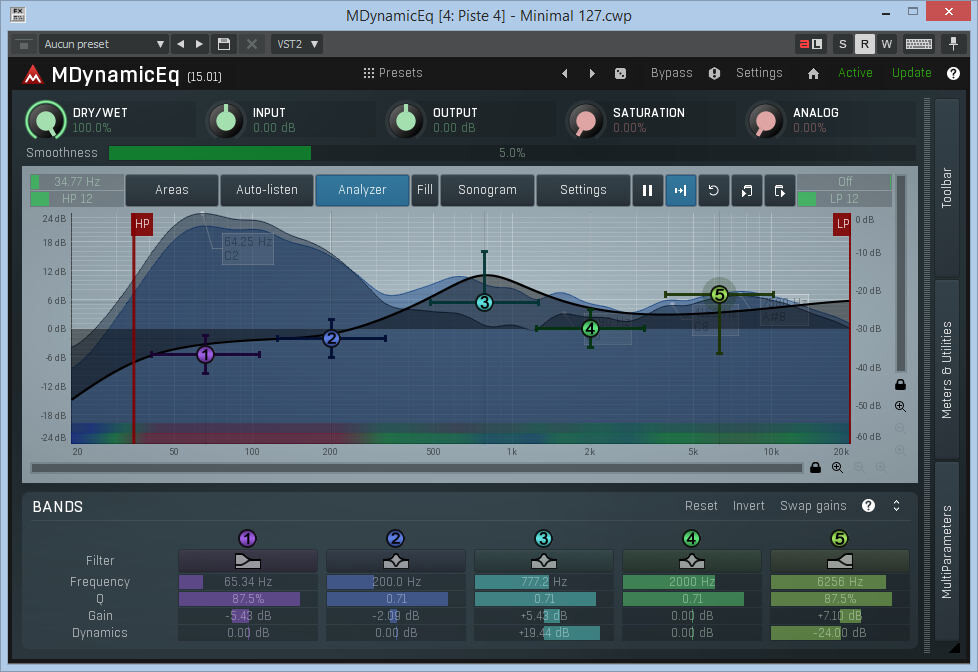Toggle Auto-listen mode
The image size is (978, 672).
pos(267,190)
